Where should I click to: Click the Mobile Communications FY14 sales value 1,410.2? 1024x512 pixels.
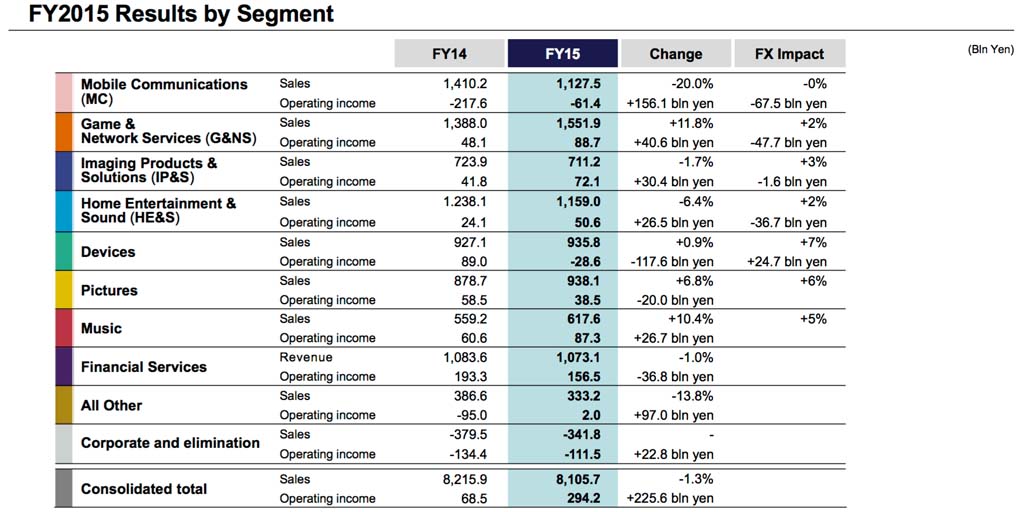coord(464,84)
